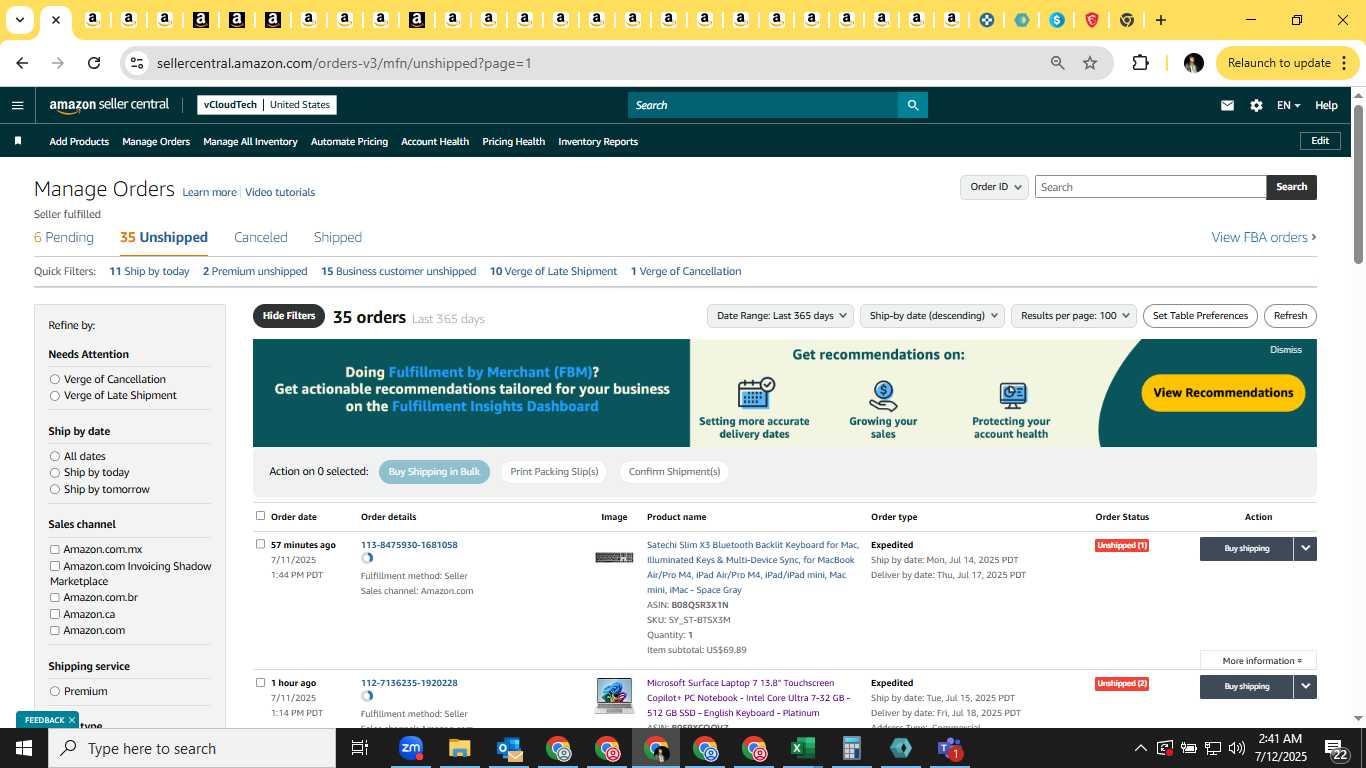Switch to the Shipped orders tab
This screenshot has height=768, width=1366.
pyautogui.click(x=338, y=237)
